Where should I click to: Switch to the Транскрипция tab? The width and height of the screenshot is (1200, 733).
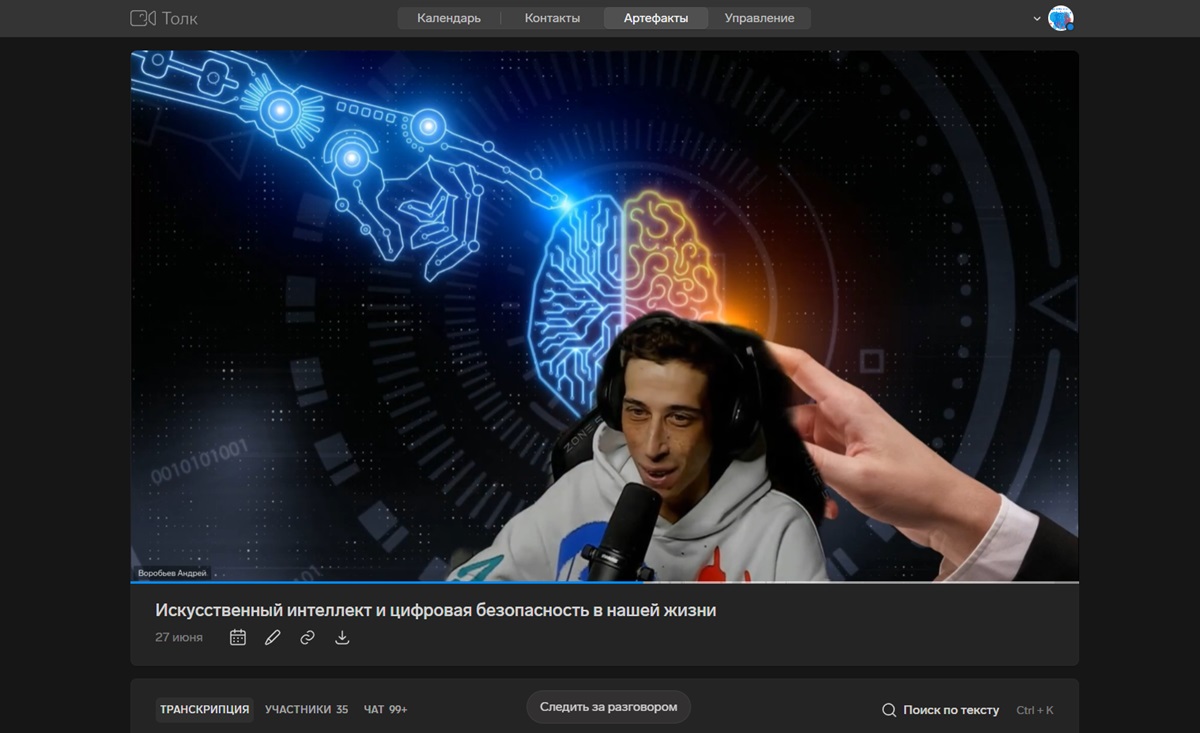tap(204, 709)
